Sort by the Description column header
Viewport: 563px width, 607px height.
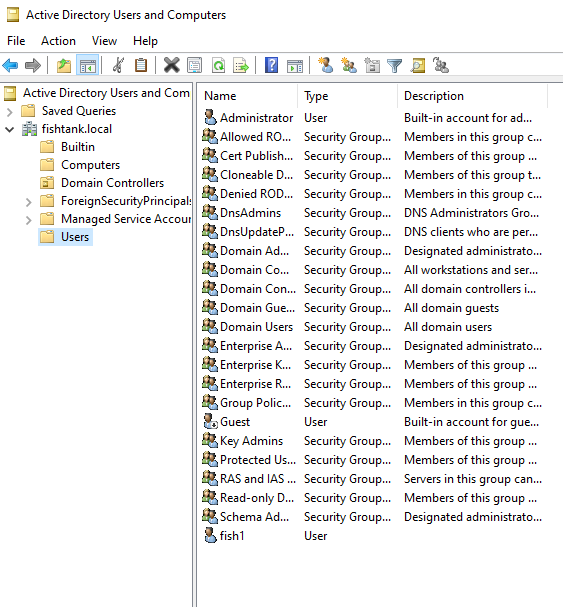click(473, 96)
